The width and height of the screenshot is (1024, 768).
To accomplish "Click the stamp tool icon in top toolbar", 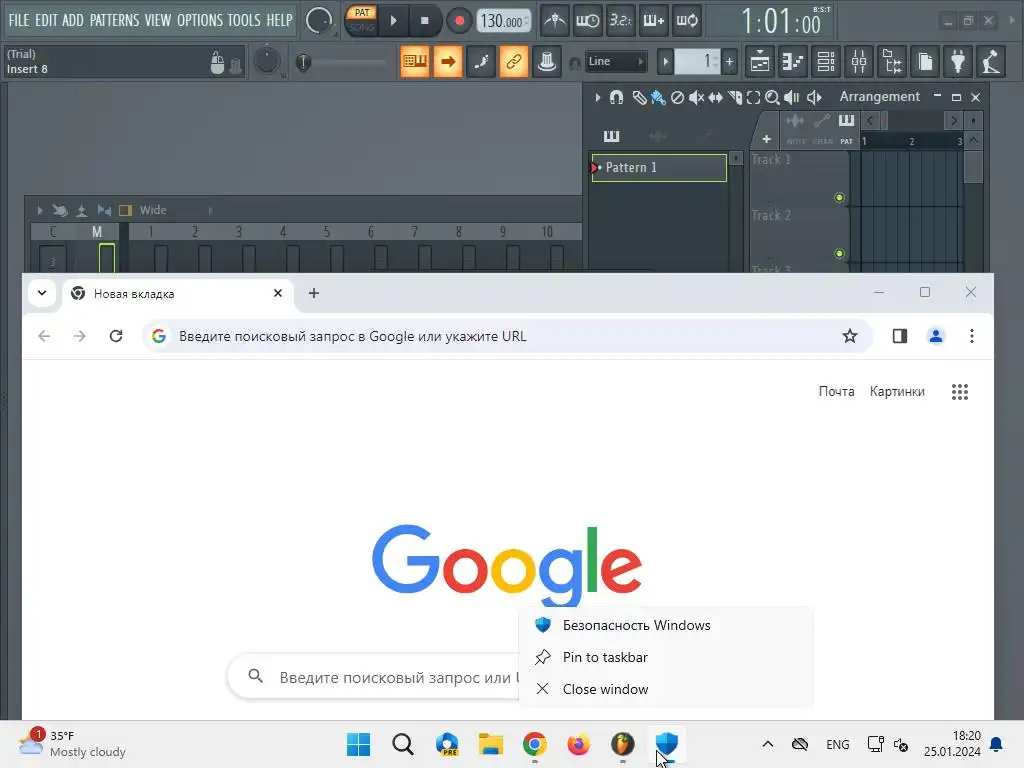I will pos(547,61).
